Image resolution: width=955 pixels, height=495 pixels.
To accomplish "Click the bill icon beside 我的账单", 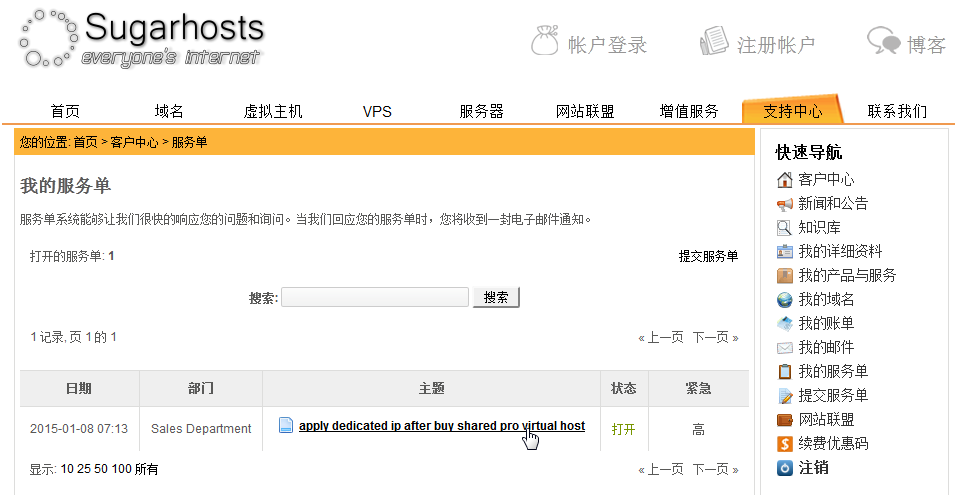I will coord(784,324).
